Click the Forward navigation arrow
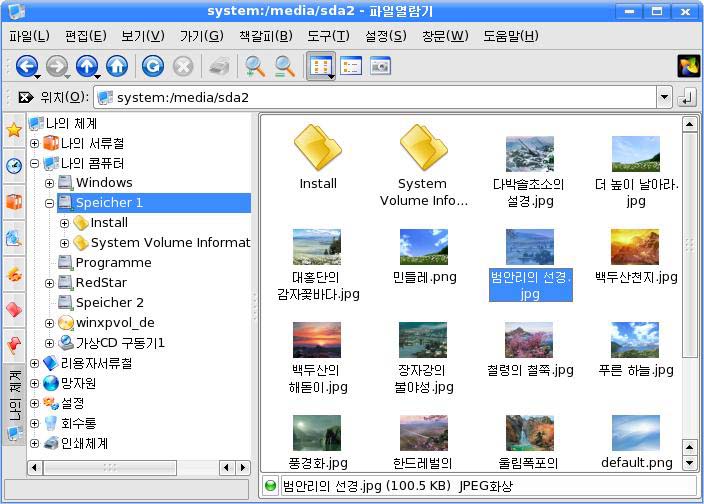704x504 pixels. (57, 66)
